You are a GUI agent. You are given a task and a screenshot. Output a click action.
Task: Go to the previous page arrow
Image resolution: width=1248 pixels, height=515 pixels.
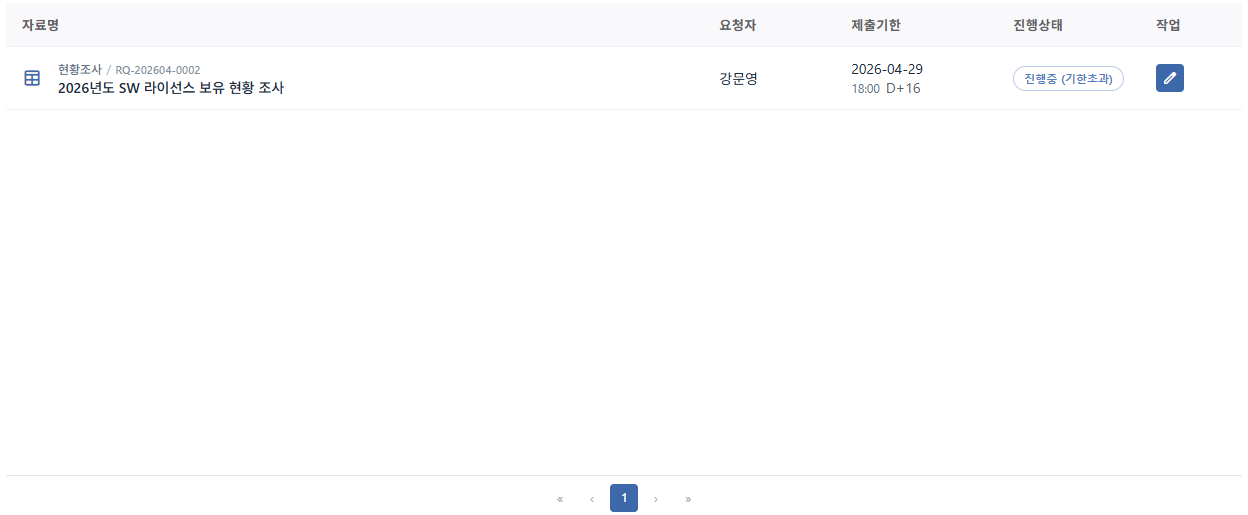(x=592, y=498)
